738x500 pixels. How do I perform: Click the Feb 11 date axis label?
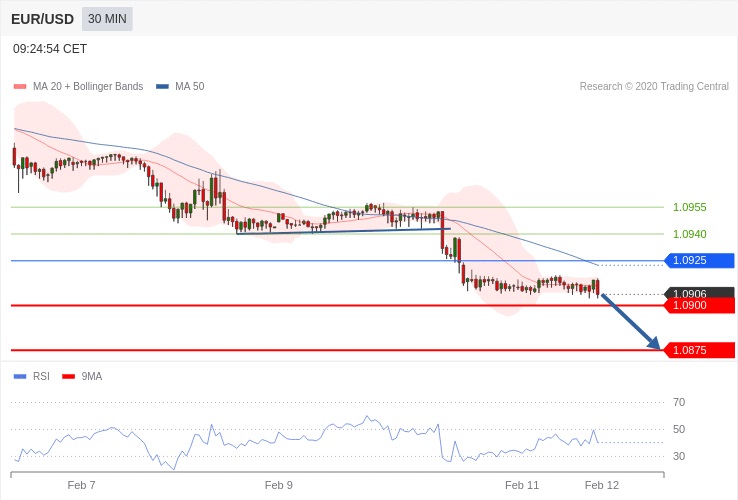[x=522, y=485]
